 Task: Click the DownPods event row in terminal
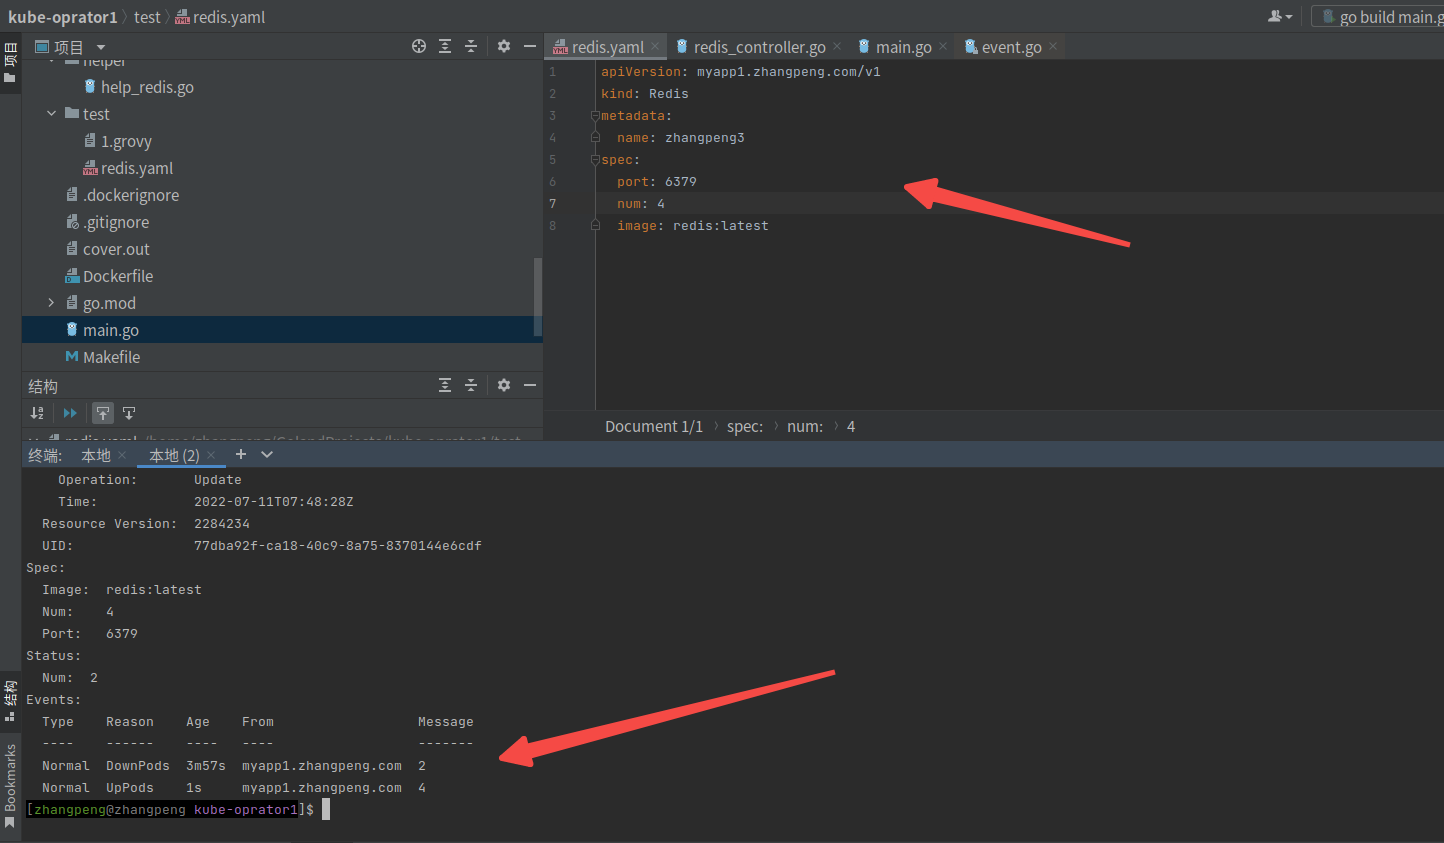tap(234, 766)
